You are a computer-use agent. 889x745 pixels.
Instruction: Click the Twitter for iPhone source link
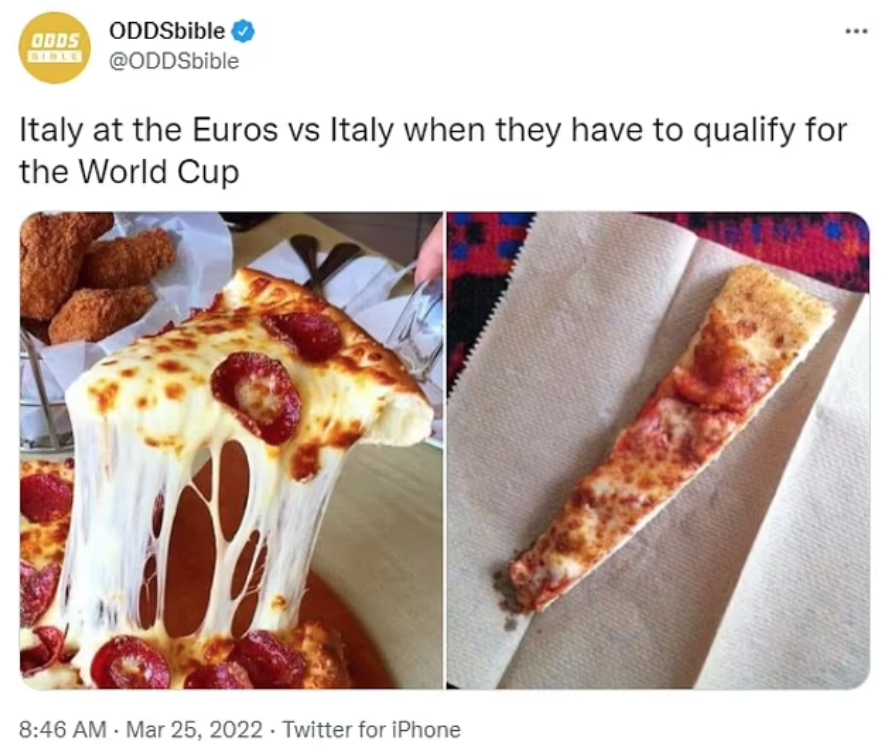pos(371,729)
